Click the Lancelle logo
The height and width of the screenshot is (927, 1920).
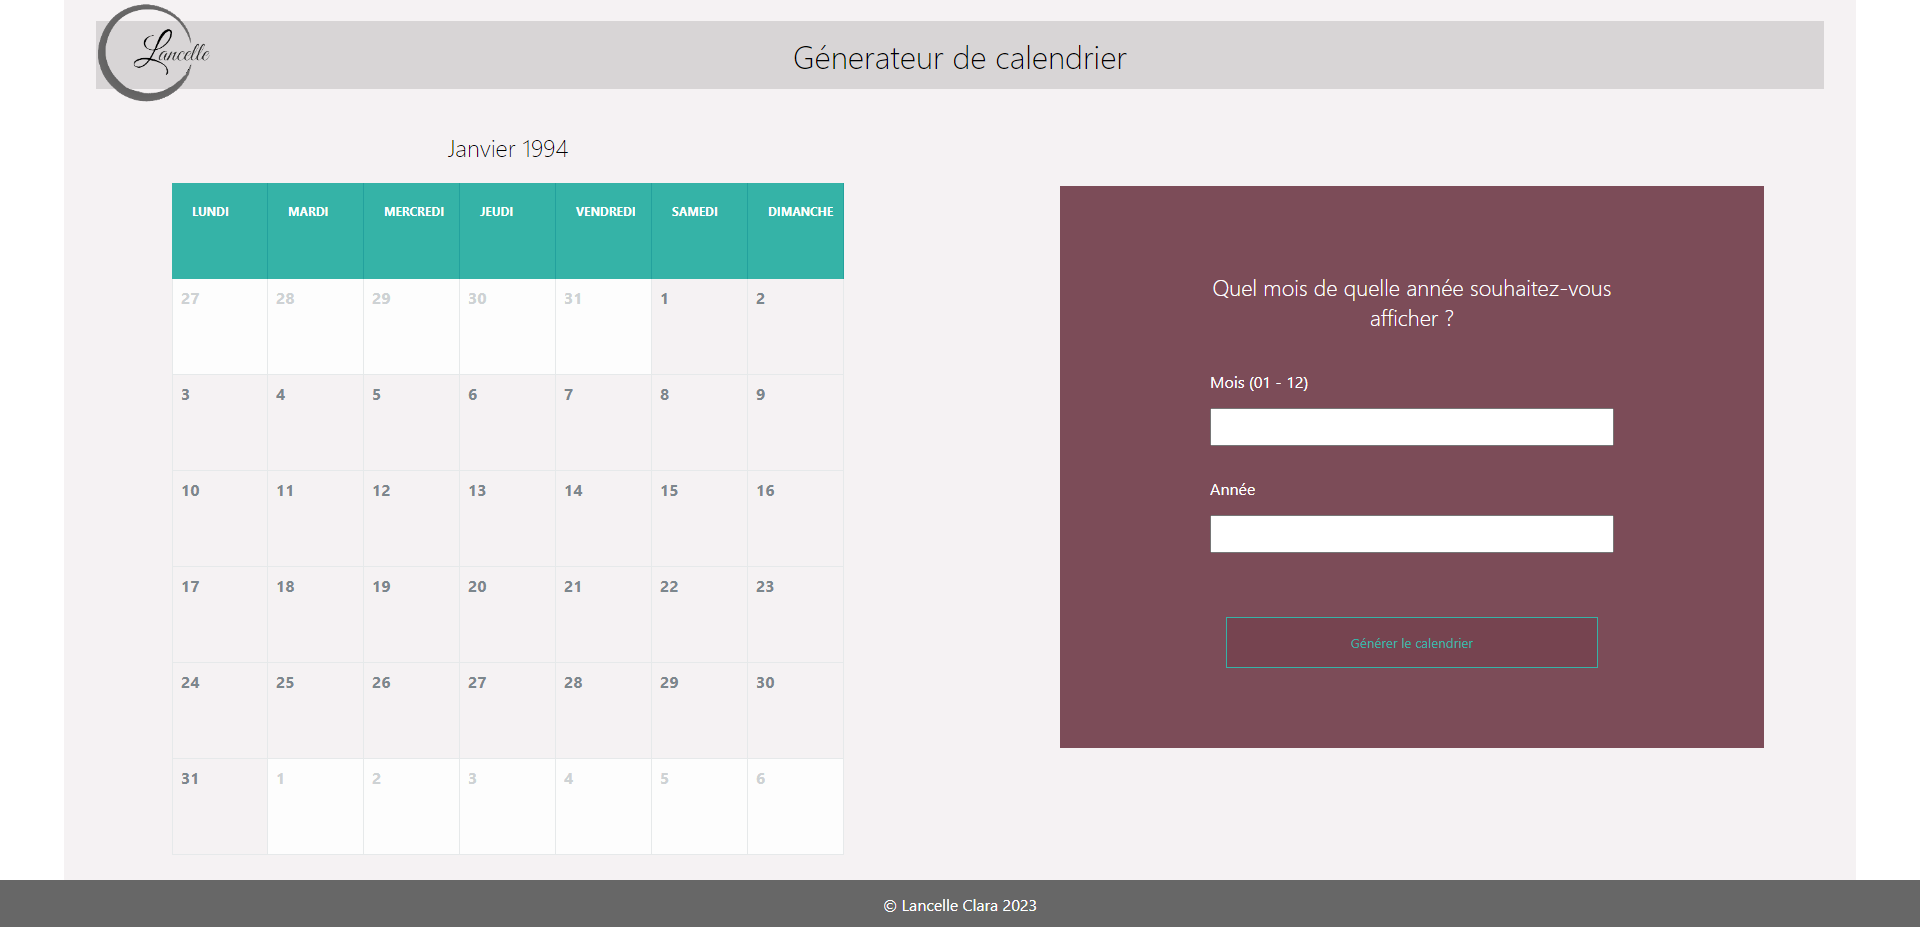(x=154, y=52)
